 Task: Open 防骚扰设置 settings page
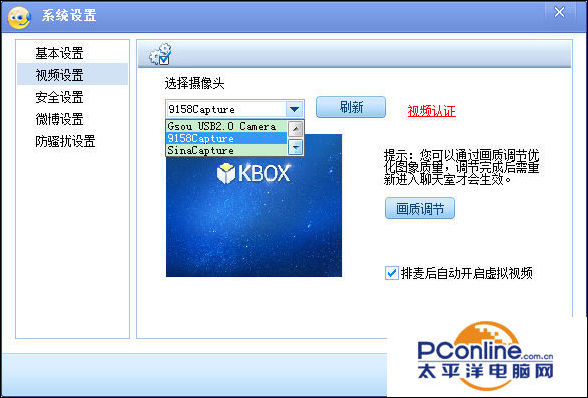click(65, 141)
